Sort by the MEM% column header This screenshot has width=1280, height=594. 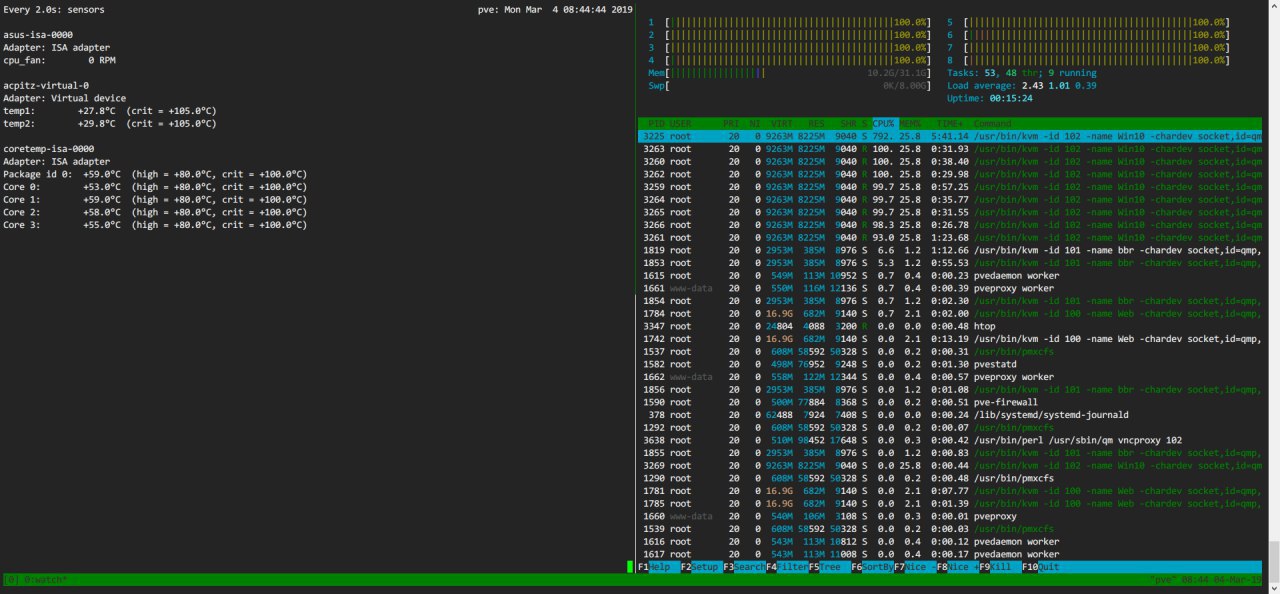[910, 123]
